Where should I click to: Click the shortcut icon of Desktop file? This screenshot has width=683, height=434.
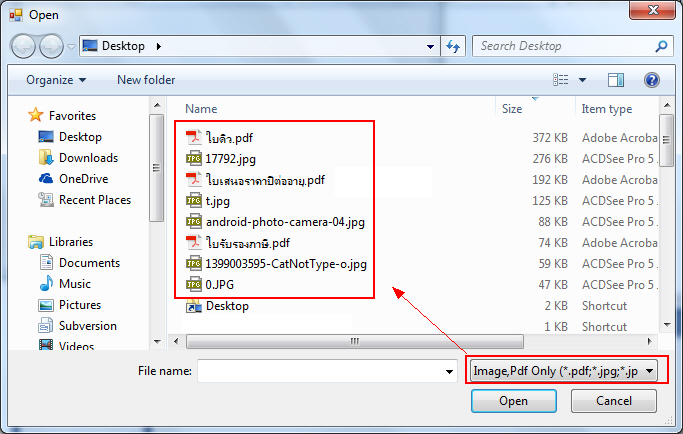[x=193, y=306]
